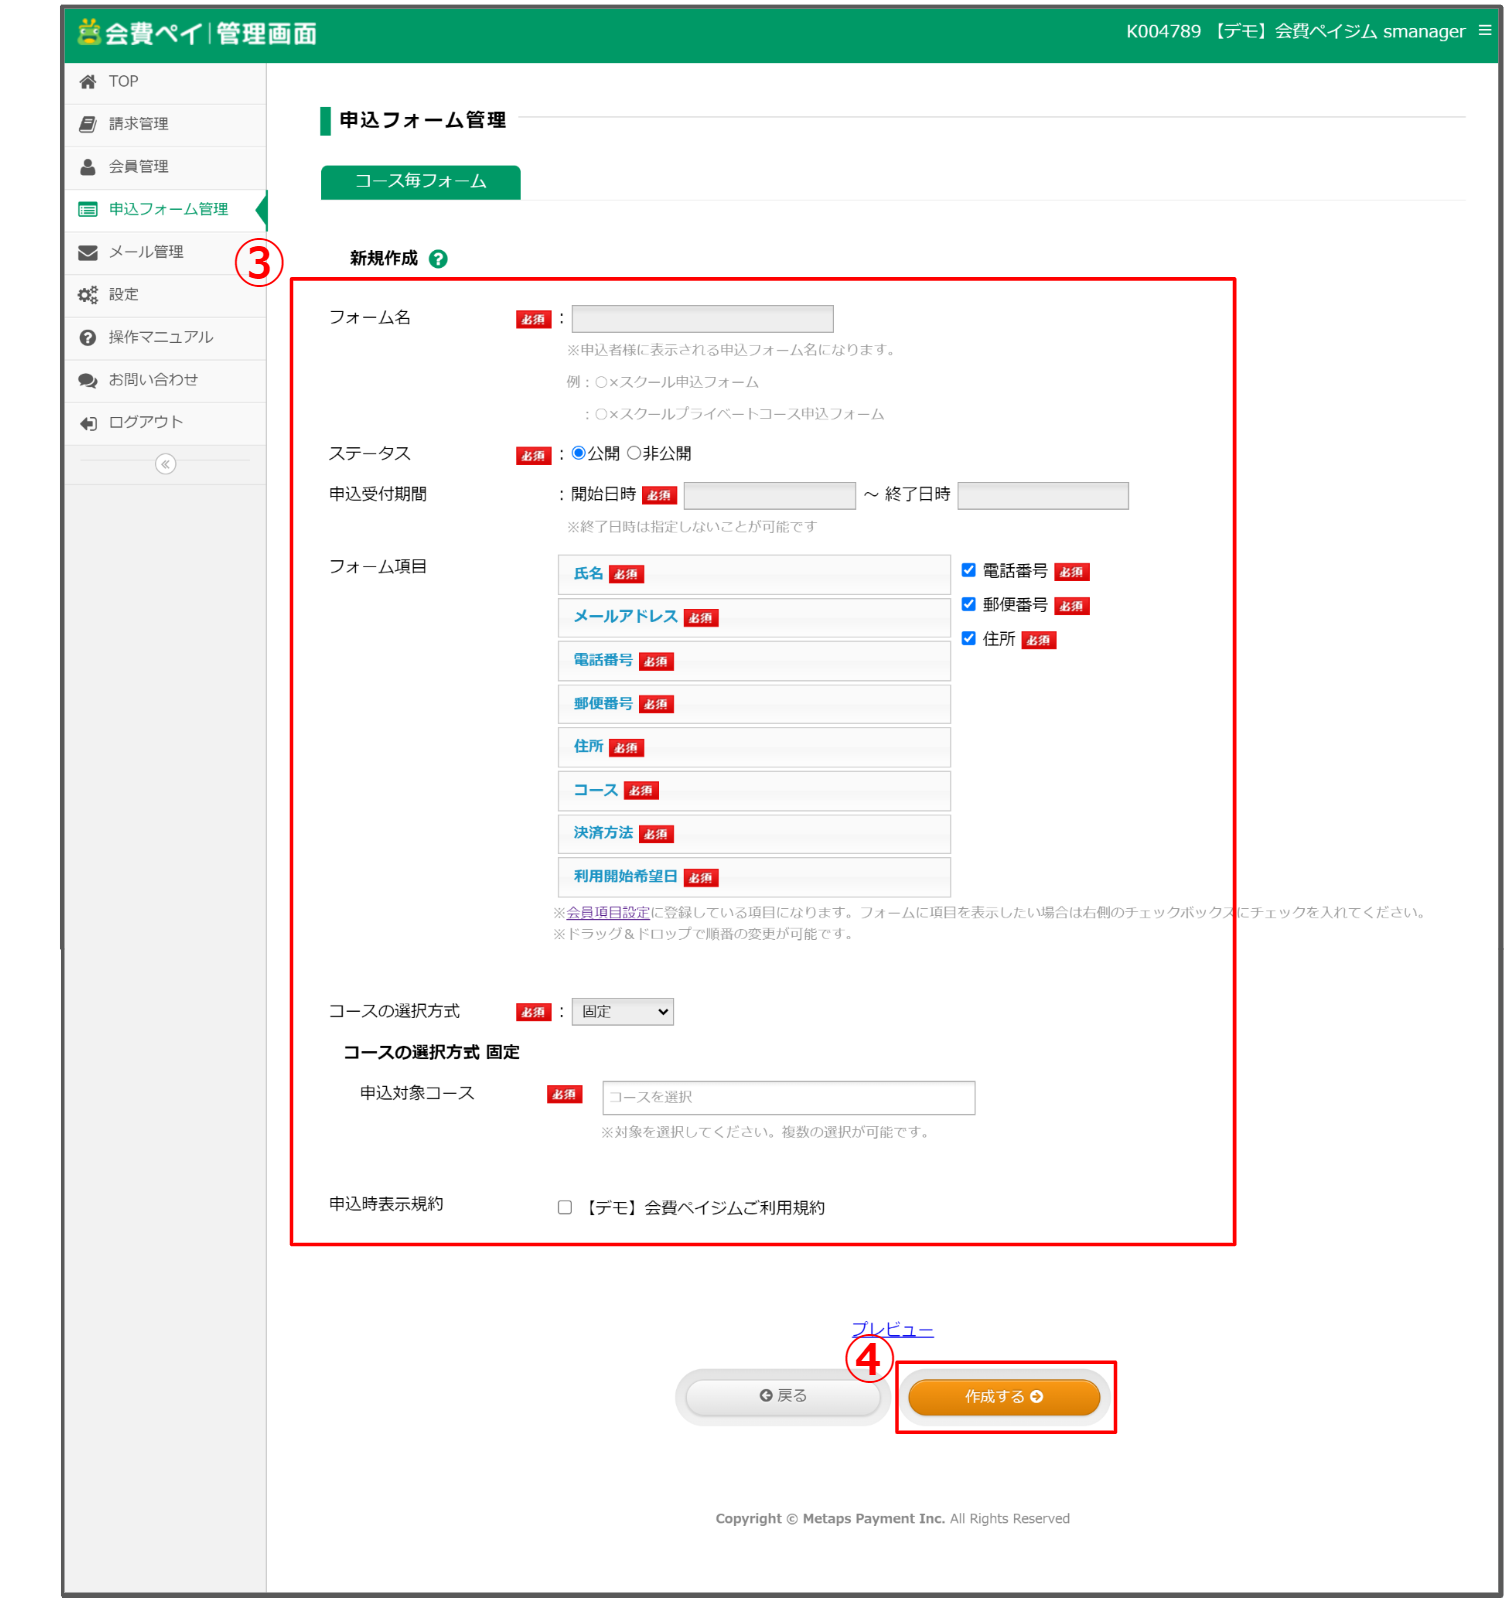The height and width of the screenshot is (1598, 1504).
Task: Click the TOP home icon in sidebar
Action: (88, 82)
